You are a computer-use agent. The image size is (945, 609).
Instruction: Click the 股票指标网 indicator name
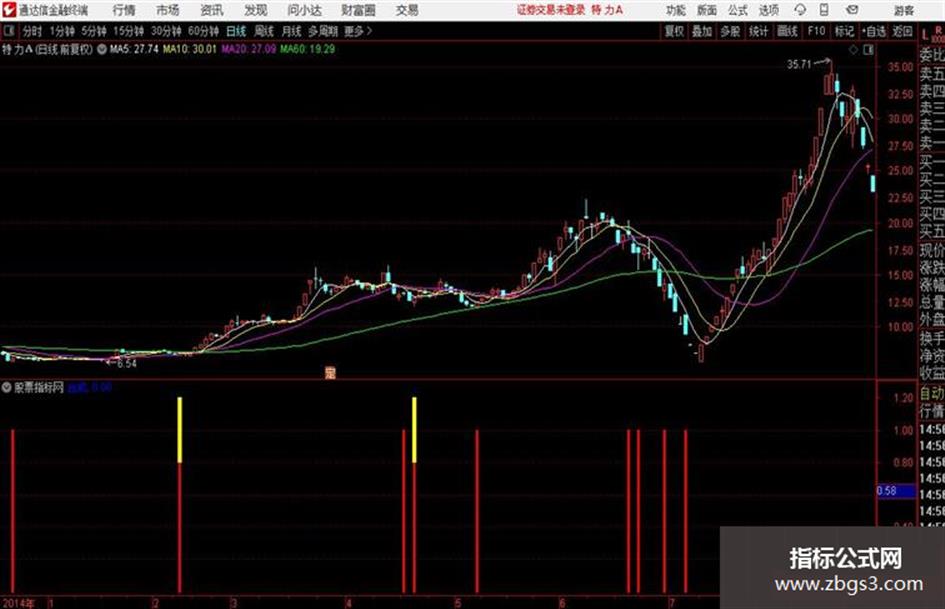point(39,387)
